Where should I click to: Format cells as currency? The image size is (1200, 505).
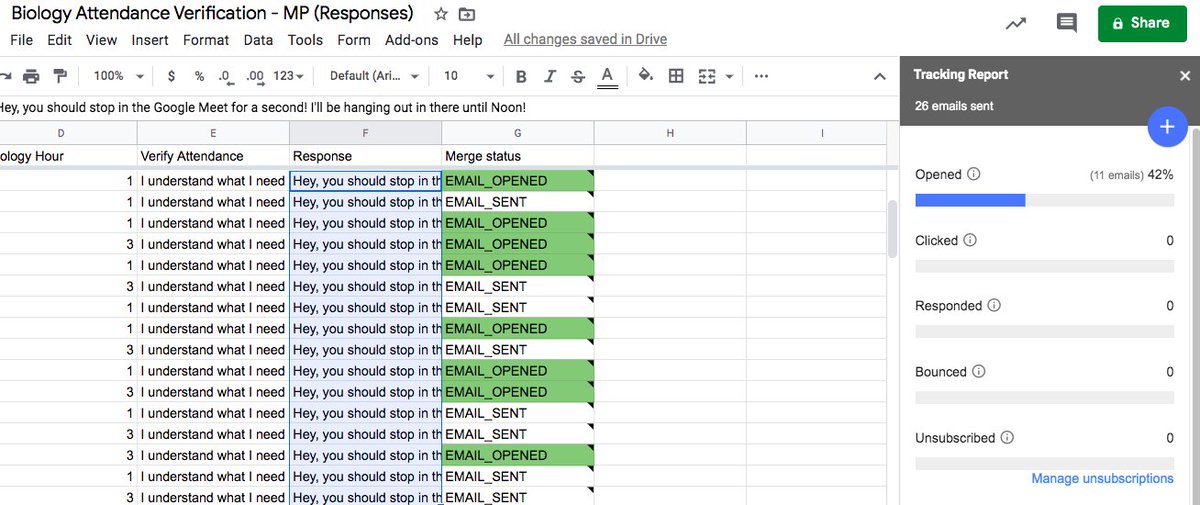pos(172,76)
